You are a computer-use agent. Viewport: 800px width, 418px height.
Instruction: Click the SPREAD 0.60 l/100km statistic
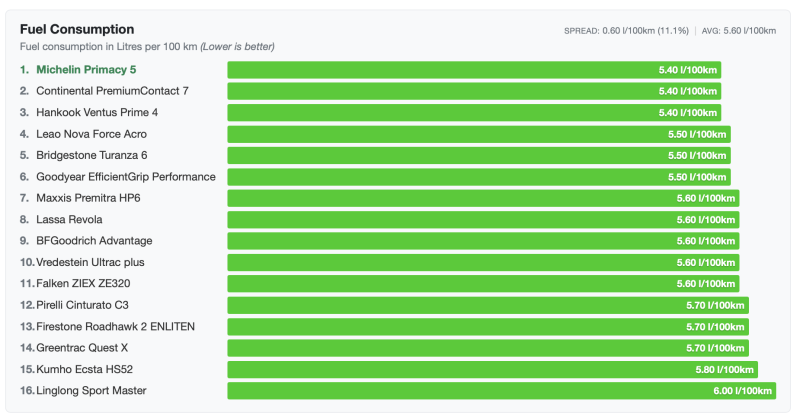click(x=626, y=31)
